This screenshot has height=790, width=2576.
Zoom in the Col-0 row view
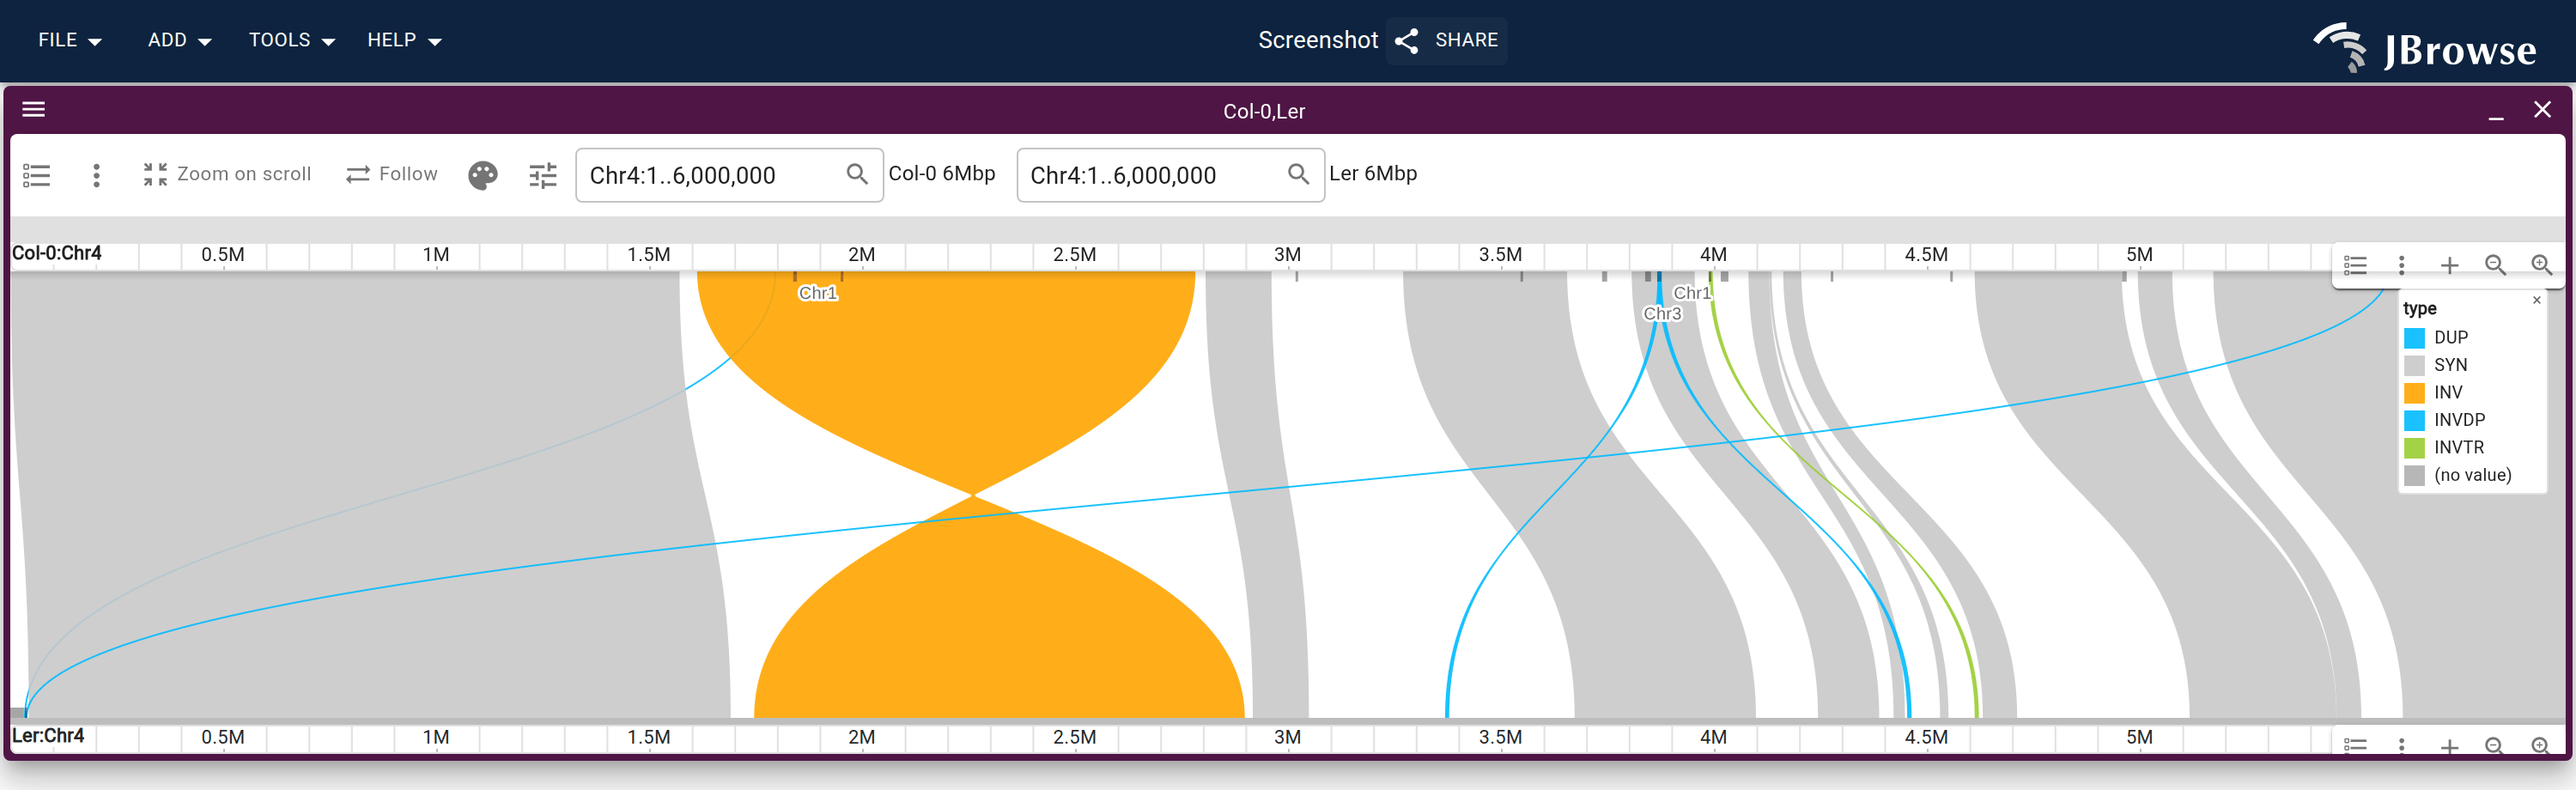pyautogui.click(x=2541, y=265)
